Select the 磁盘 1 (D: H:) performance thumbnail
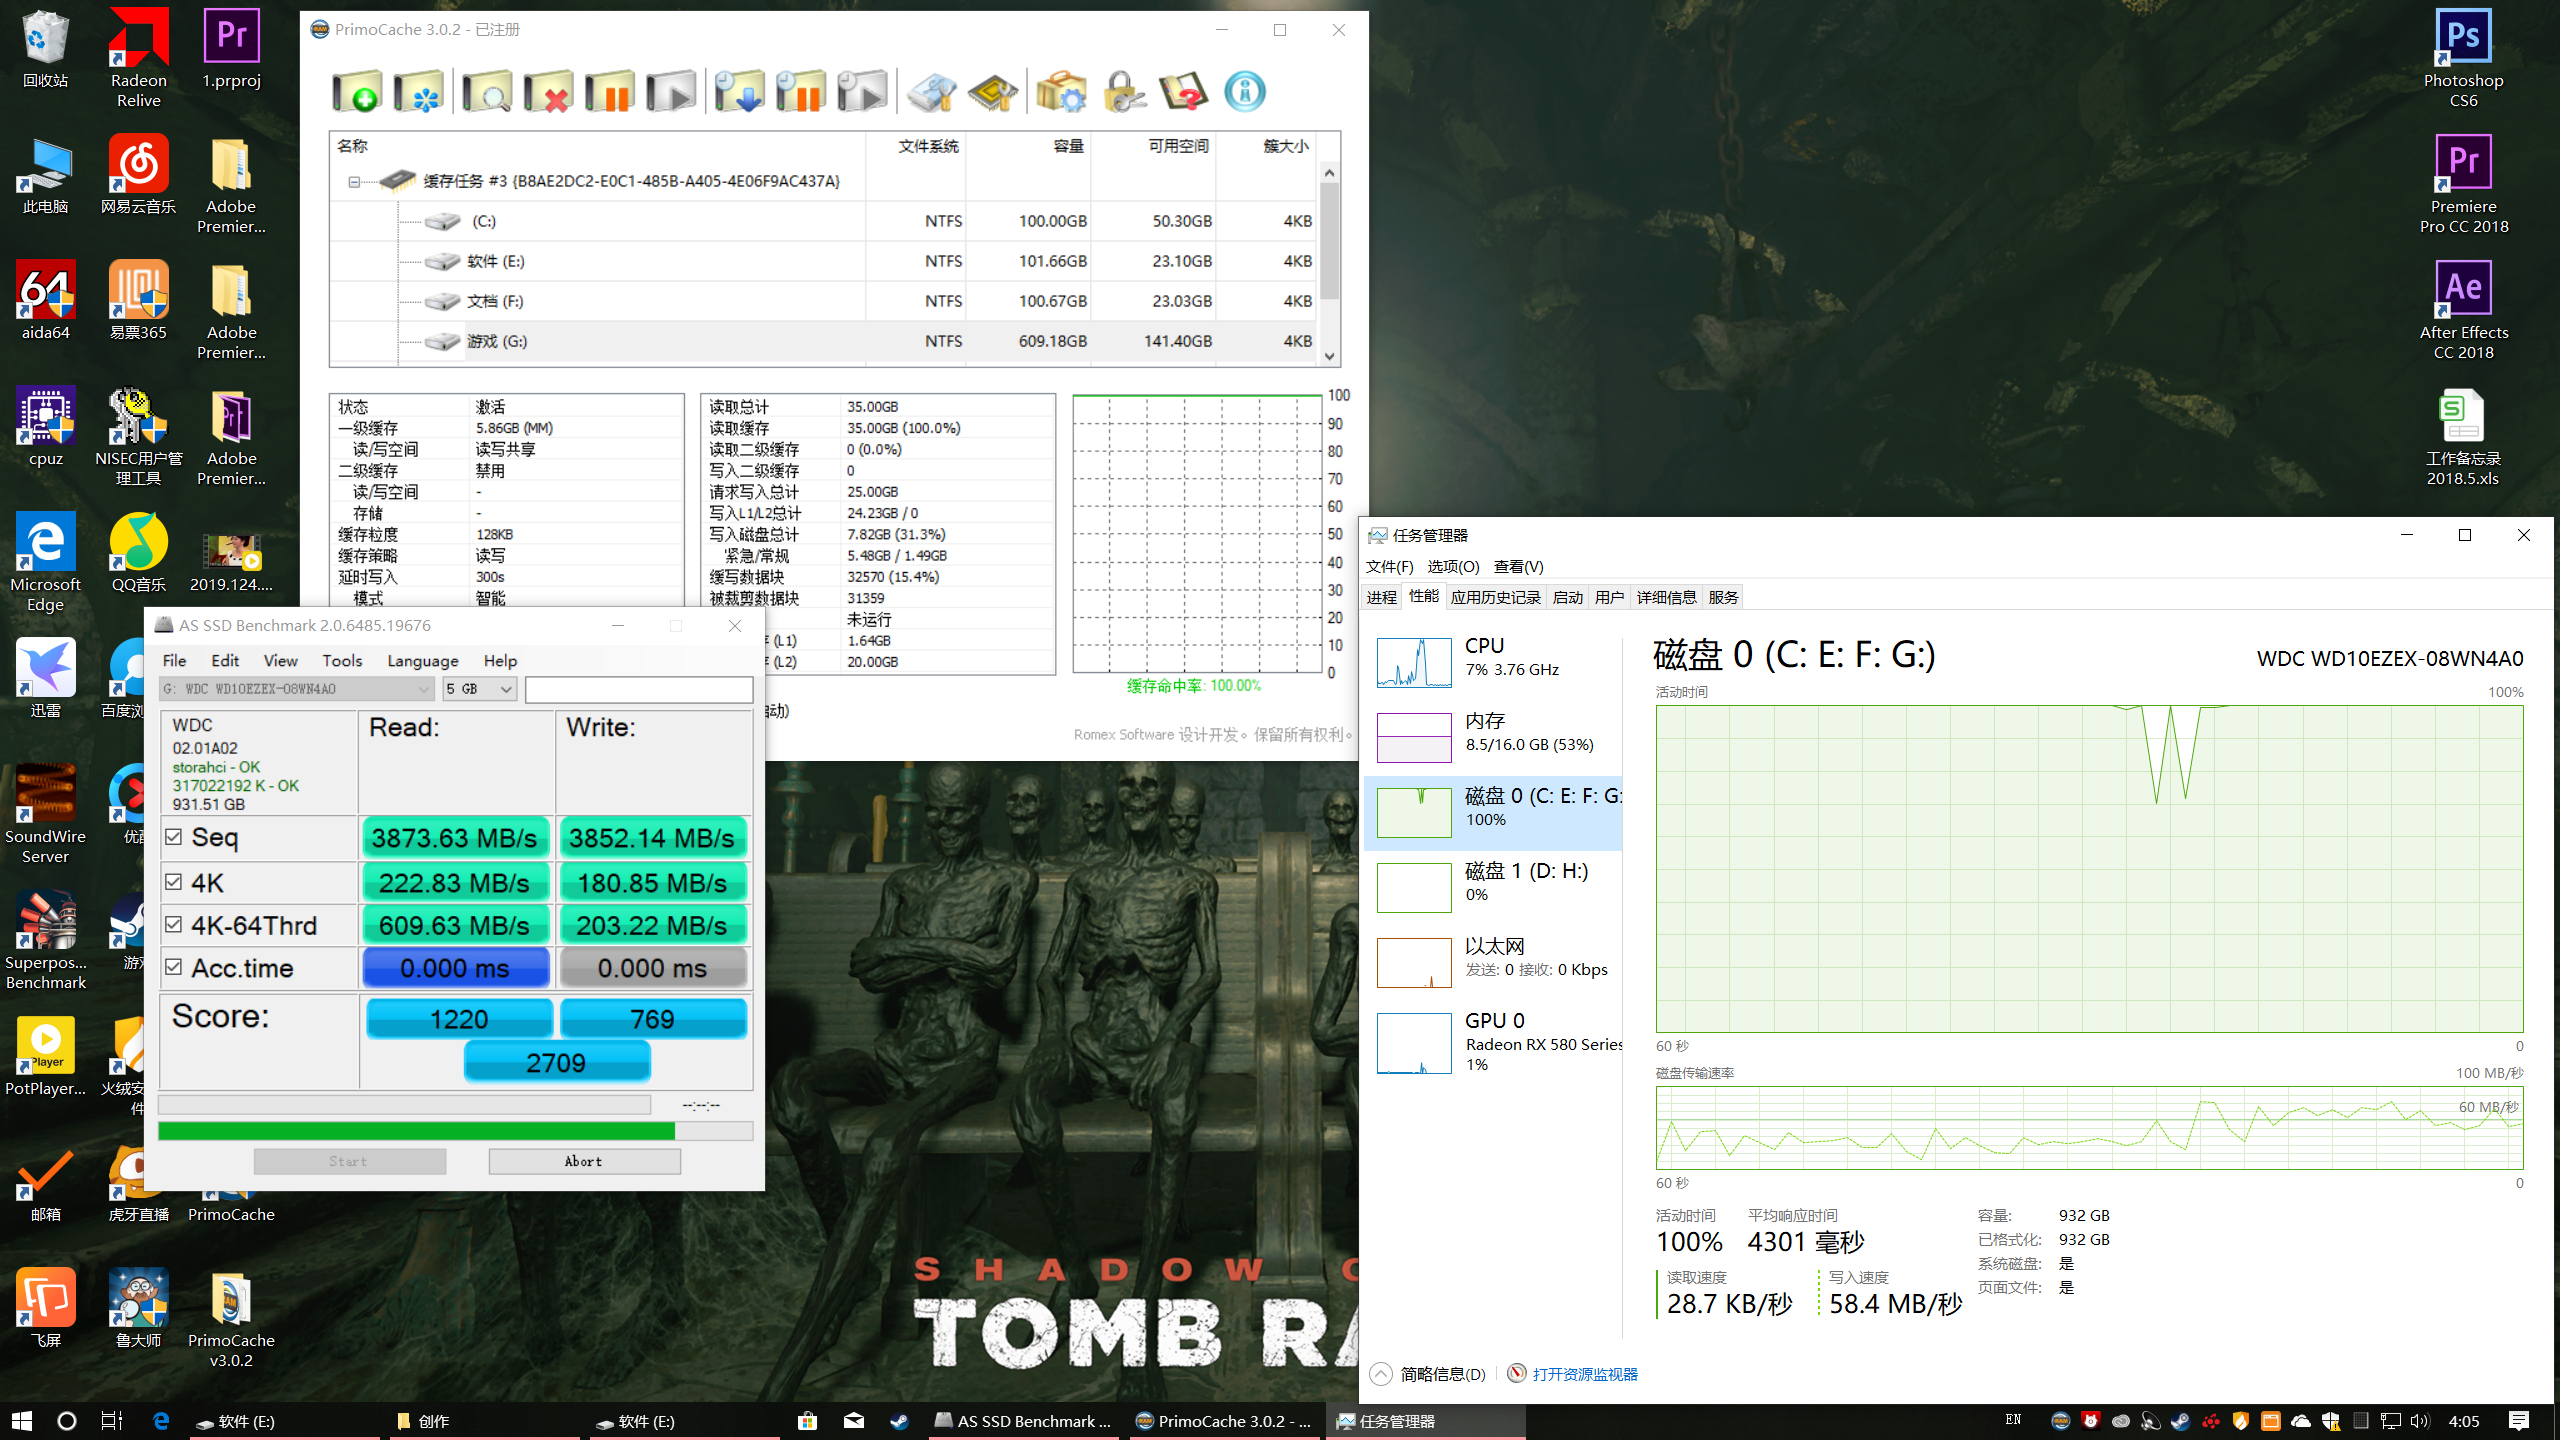The height and width of the screenshot is (1440, 2560). click(x=1494, y=883)
